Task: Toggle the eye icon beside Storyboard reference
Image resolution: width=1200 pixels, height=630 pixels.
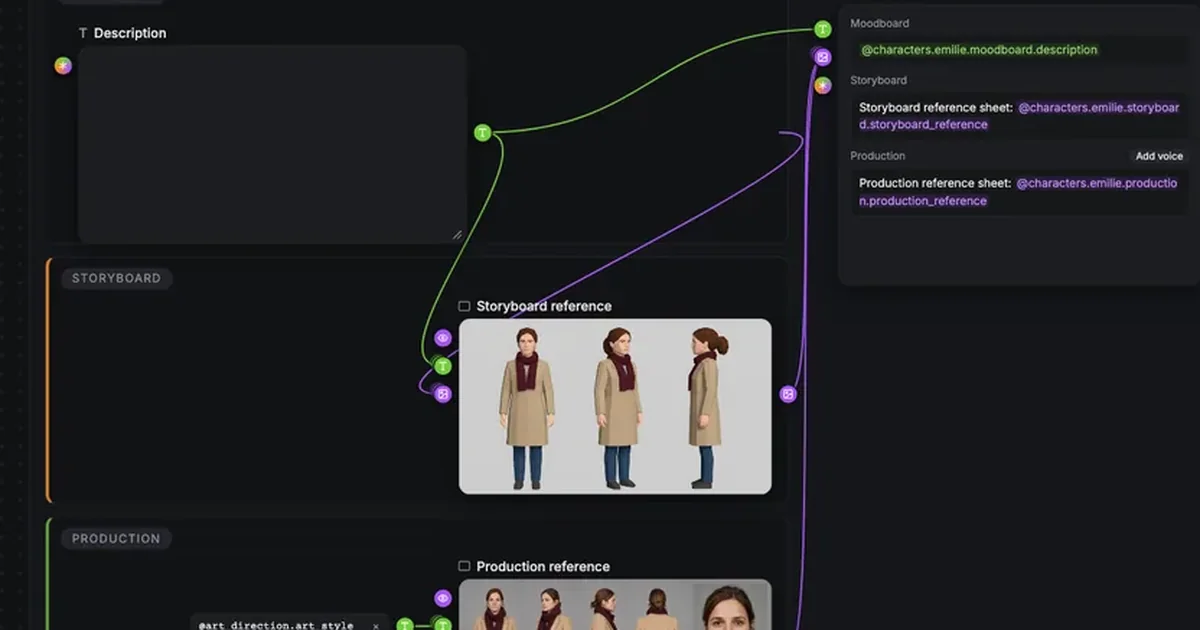Action: click(443, 339)
